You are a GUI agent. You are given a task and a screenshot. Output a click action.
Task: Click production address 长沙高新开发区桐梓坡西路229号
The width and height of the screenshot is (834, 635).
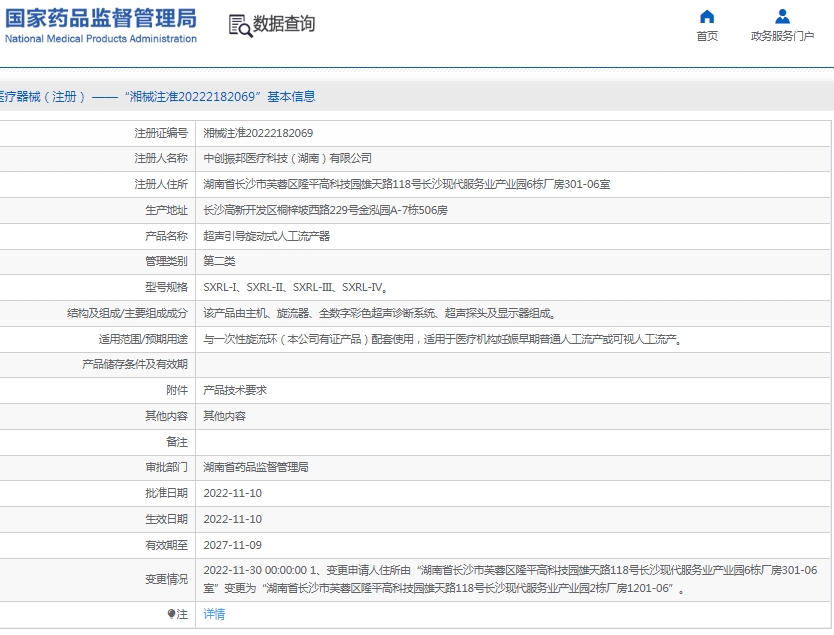(325, 210)
